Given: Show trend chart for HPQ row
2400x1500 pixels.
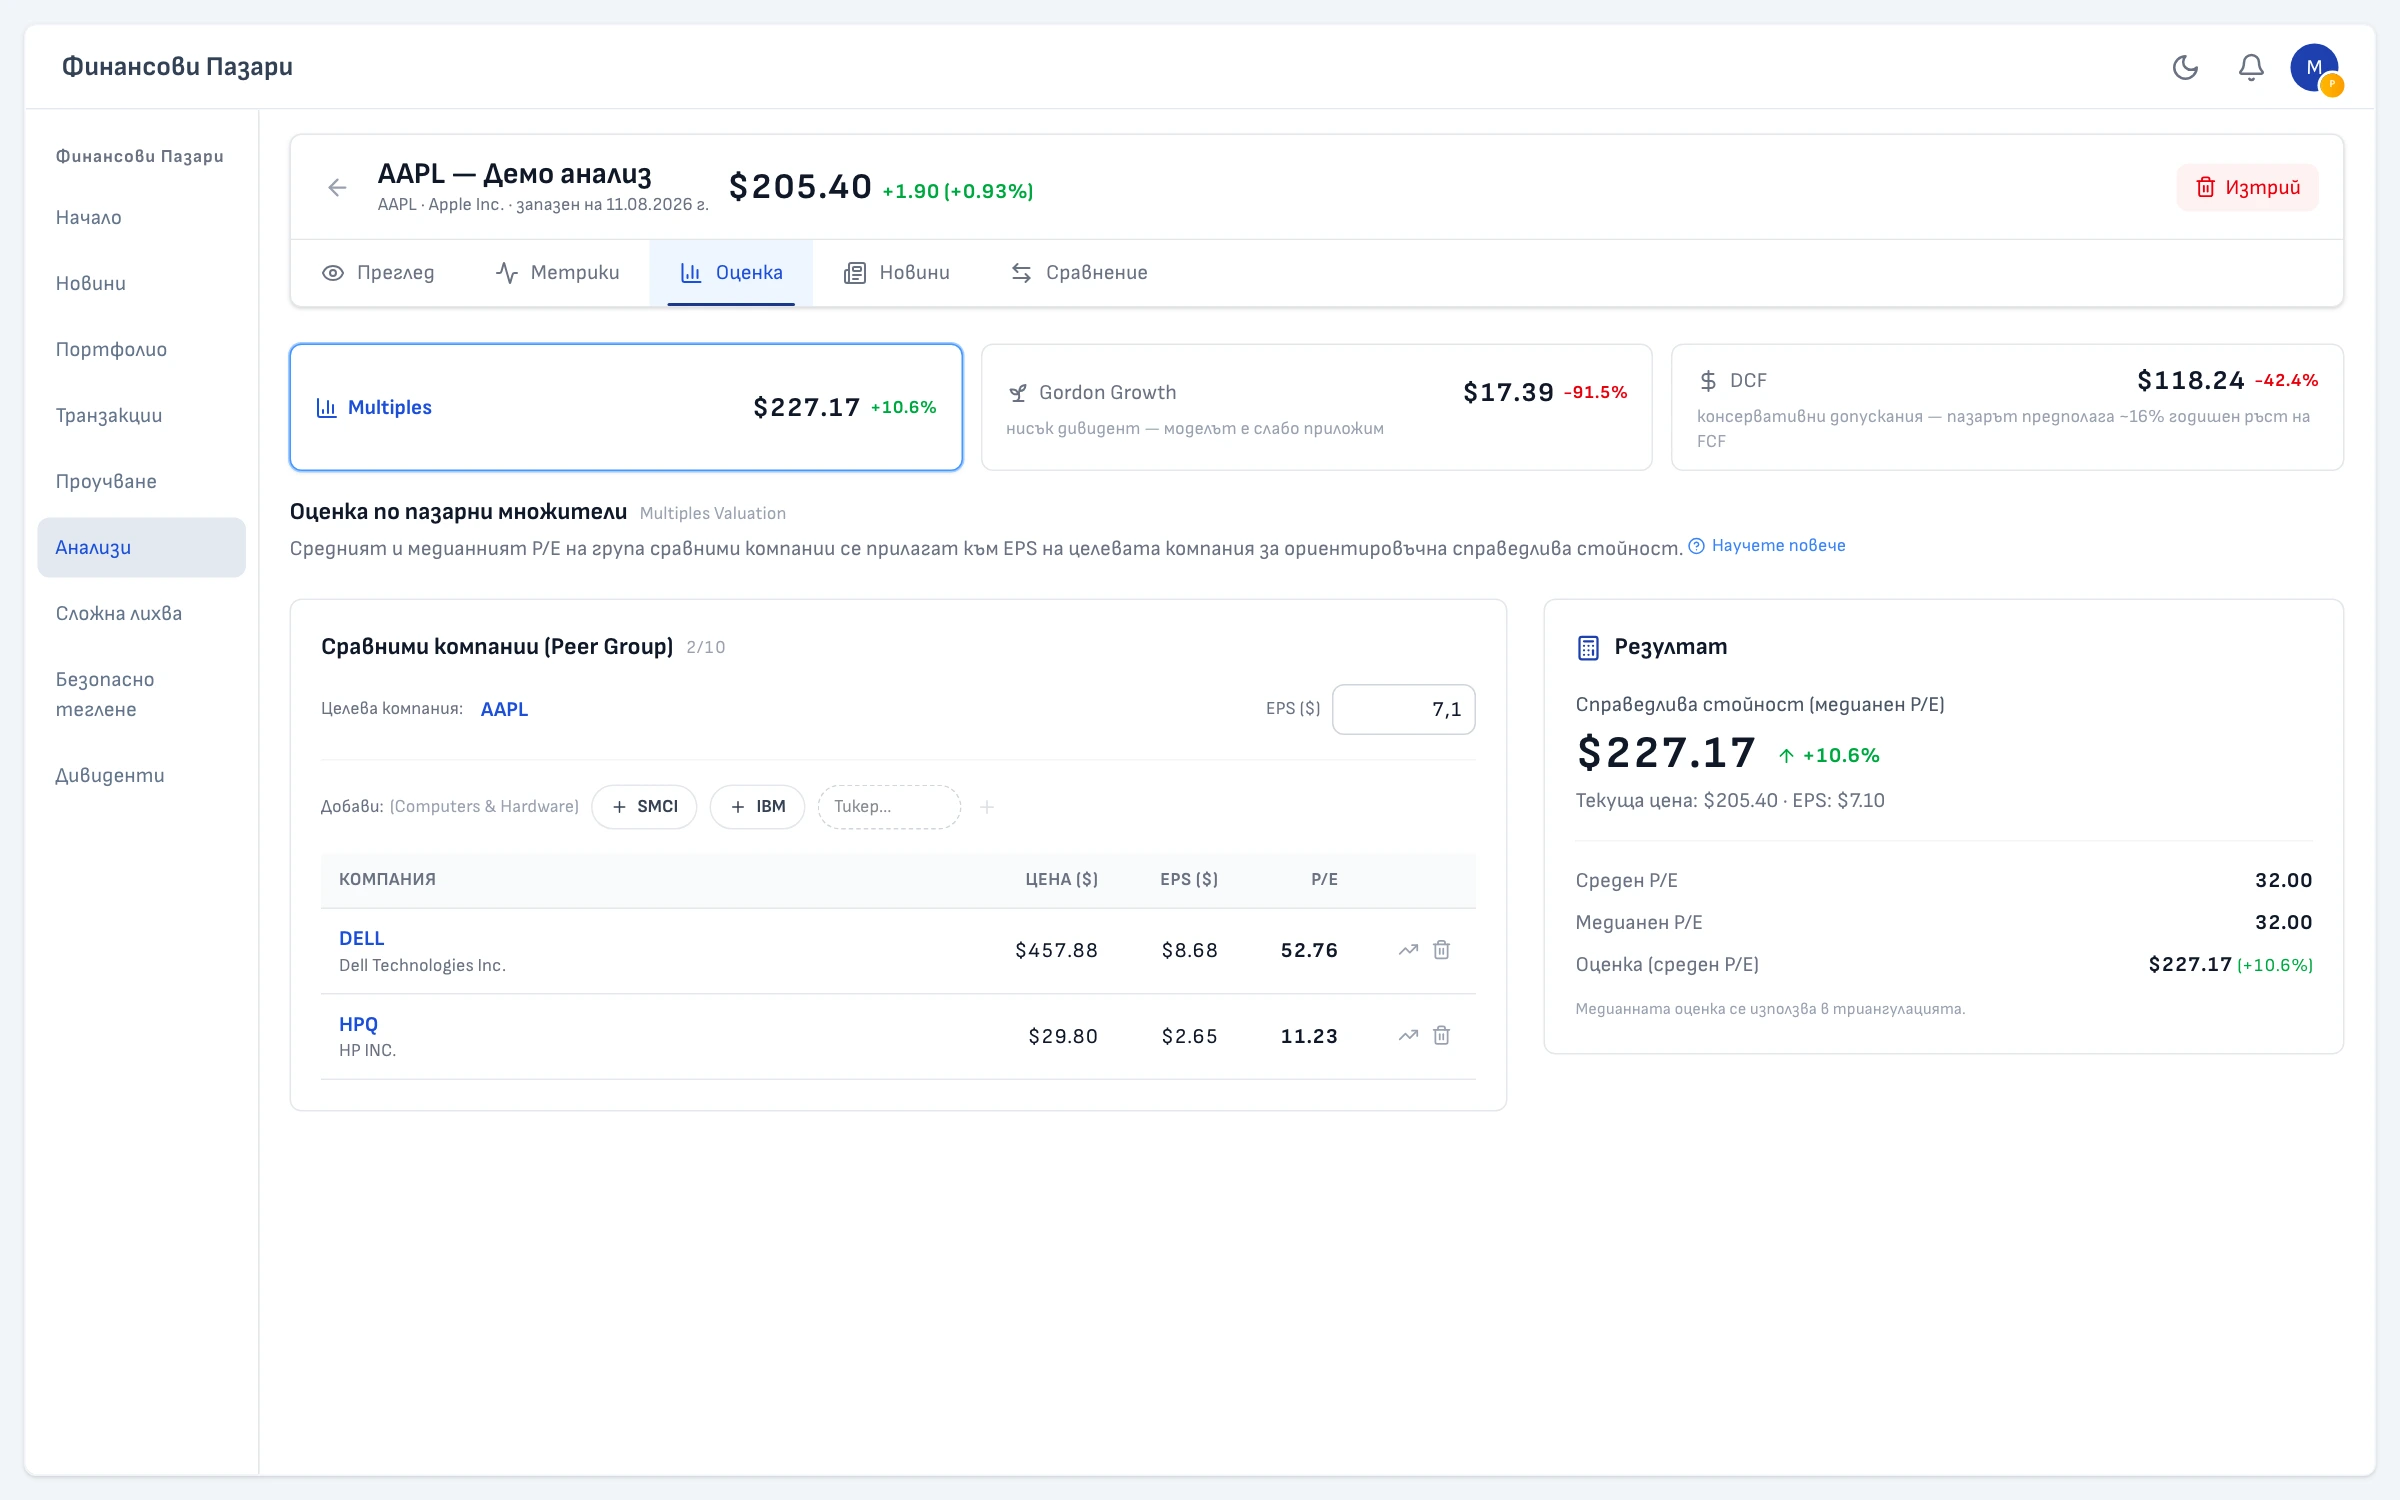Looking at the screenshot, I should 1408,1036.
